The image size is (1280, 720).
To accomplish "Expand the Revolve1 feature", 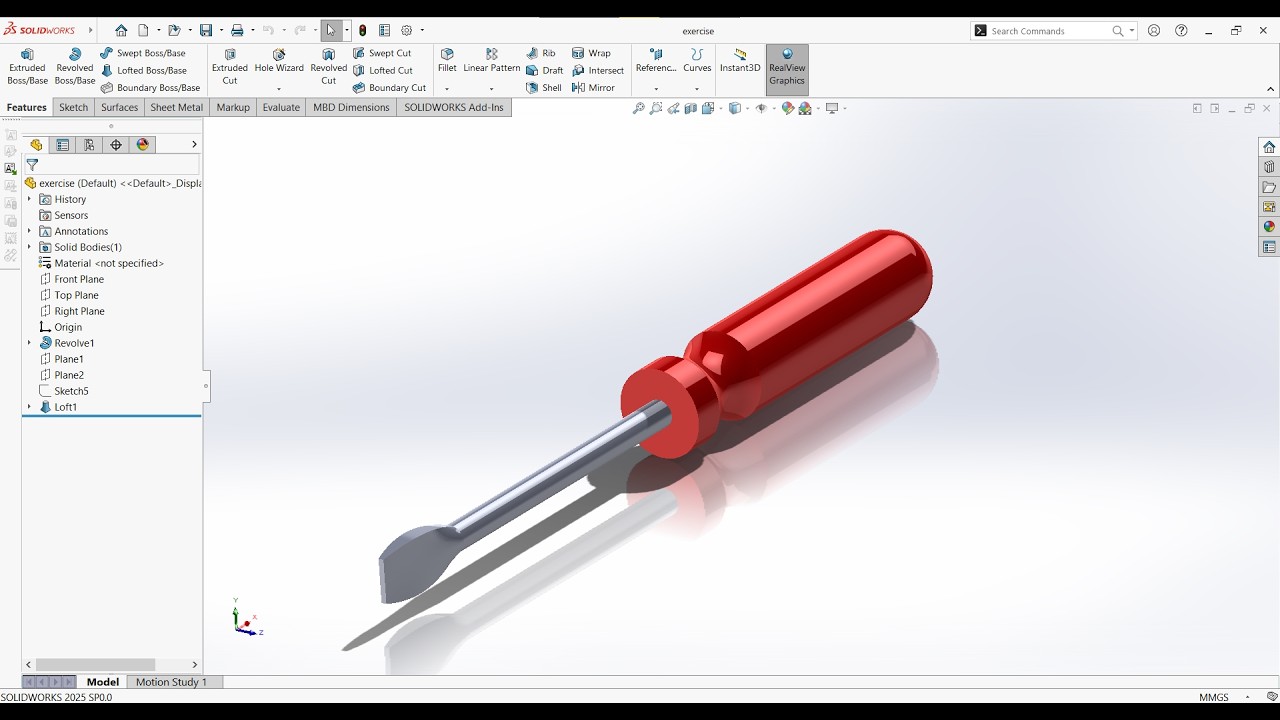I will 29,343.
